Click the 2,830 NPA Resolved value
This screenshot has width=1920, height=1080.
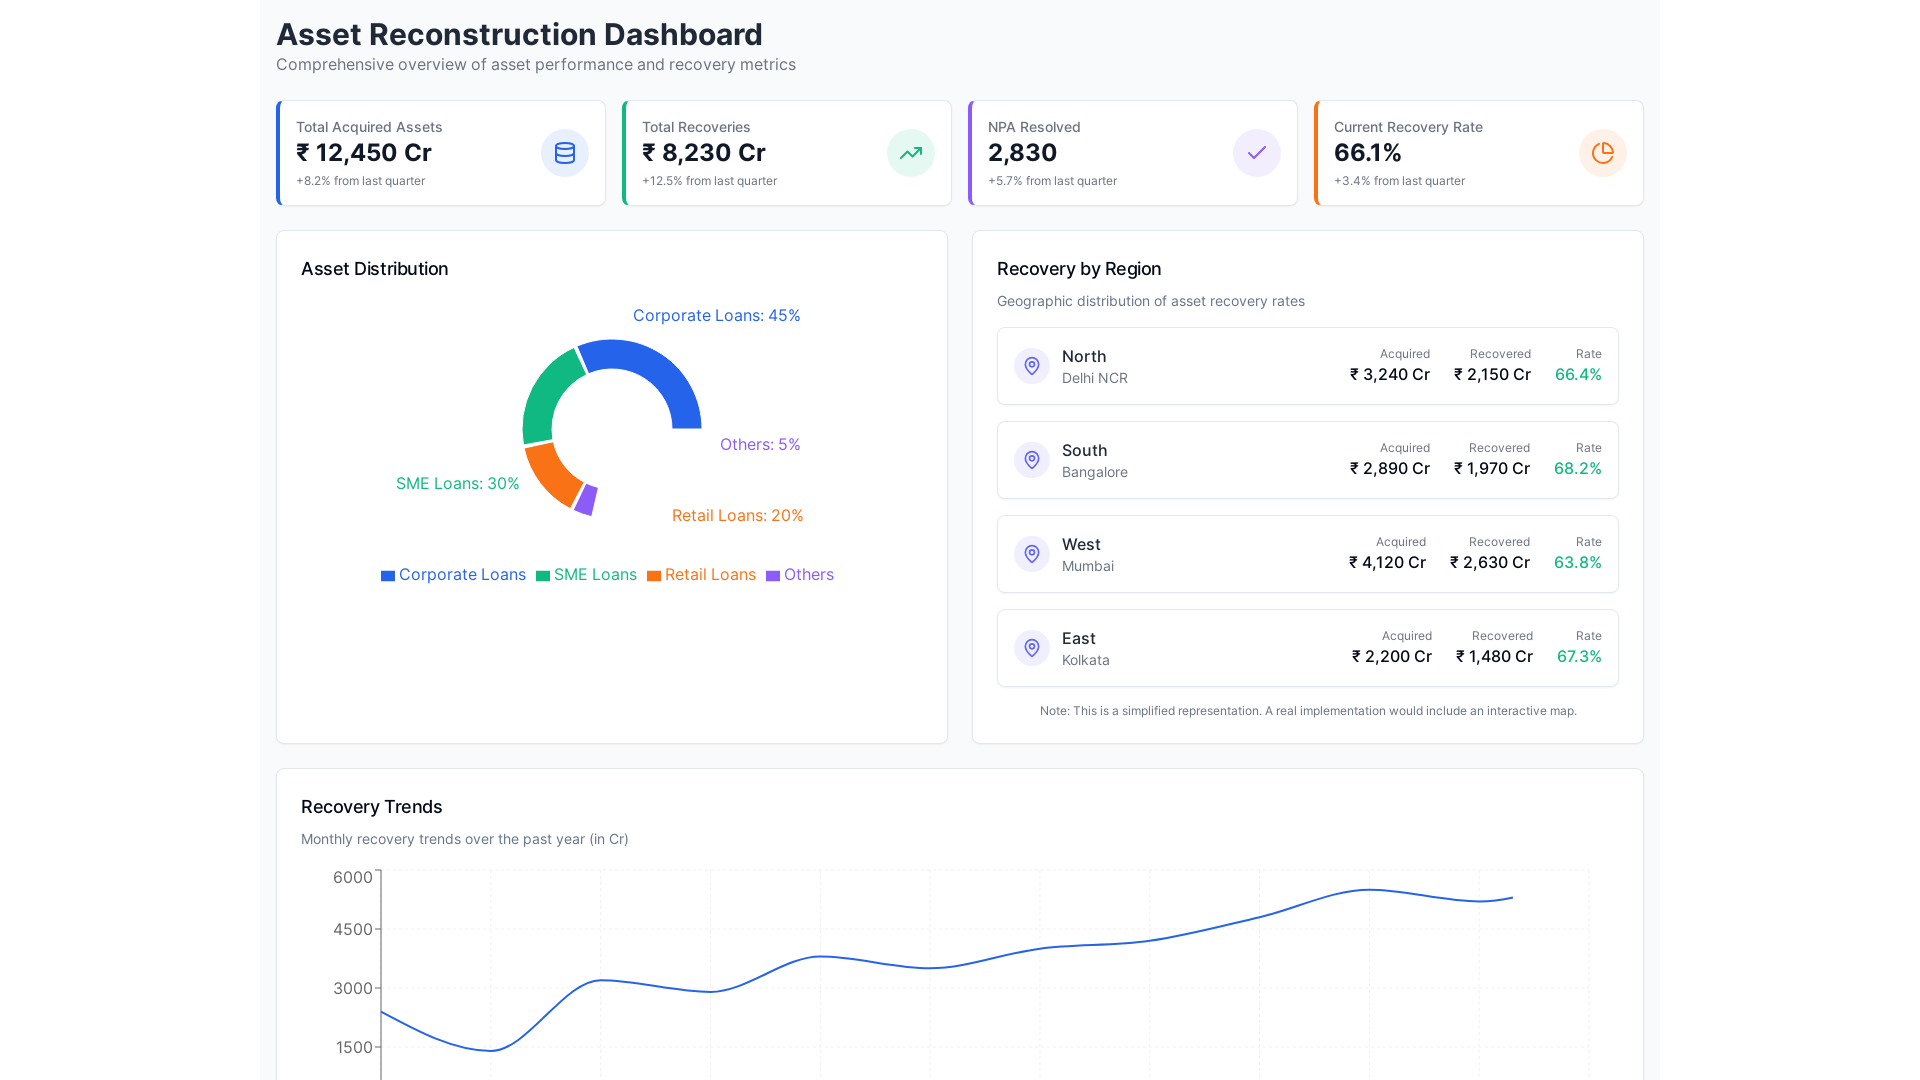(1022, 153)
